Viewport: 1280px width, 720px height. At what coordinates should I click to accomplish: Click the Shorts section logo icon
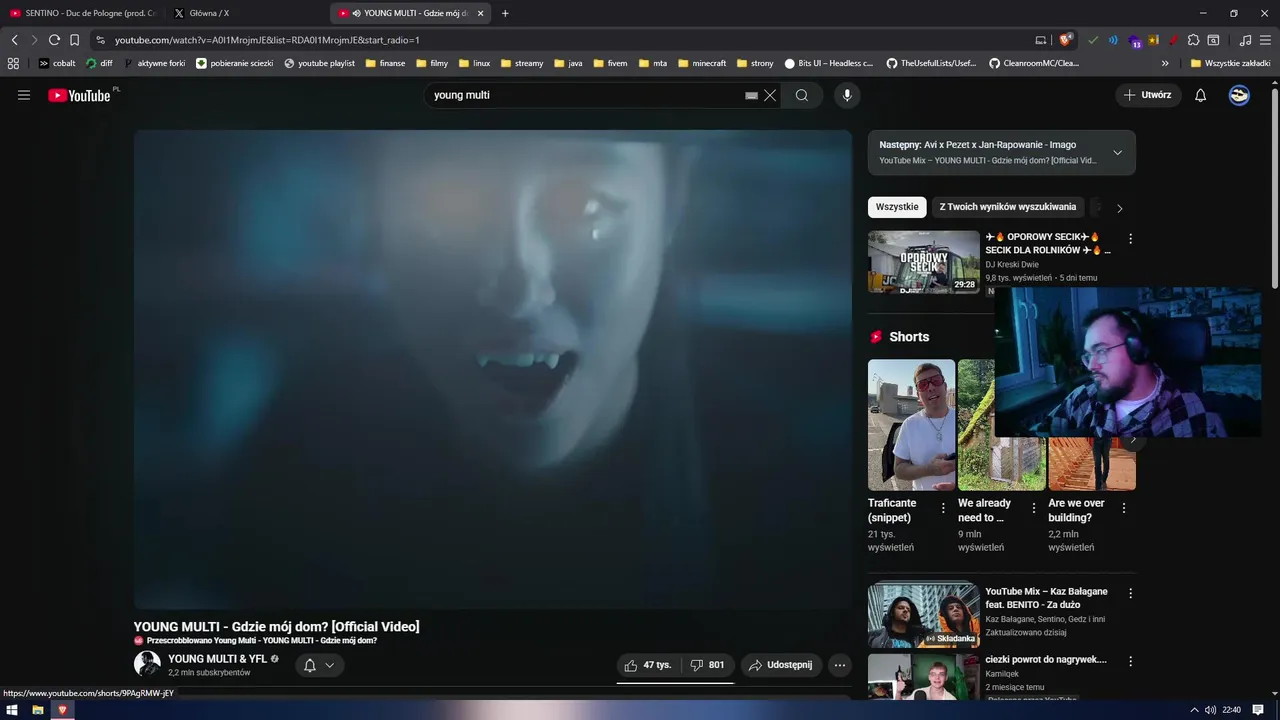tap(877, 337)
